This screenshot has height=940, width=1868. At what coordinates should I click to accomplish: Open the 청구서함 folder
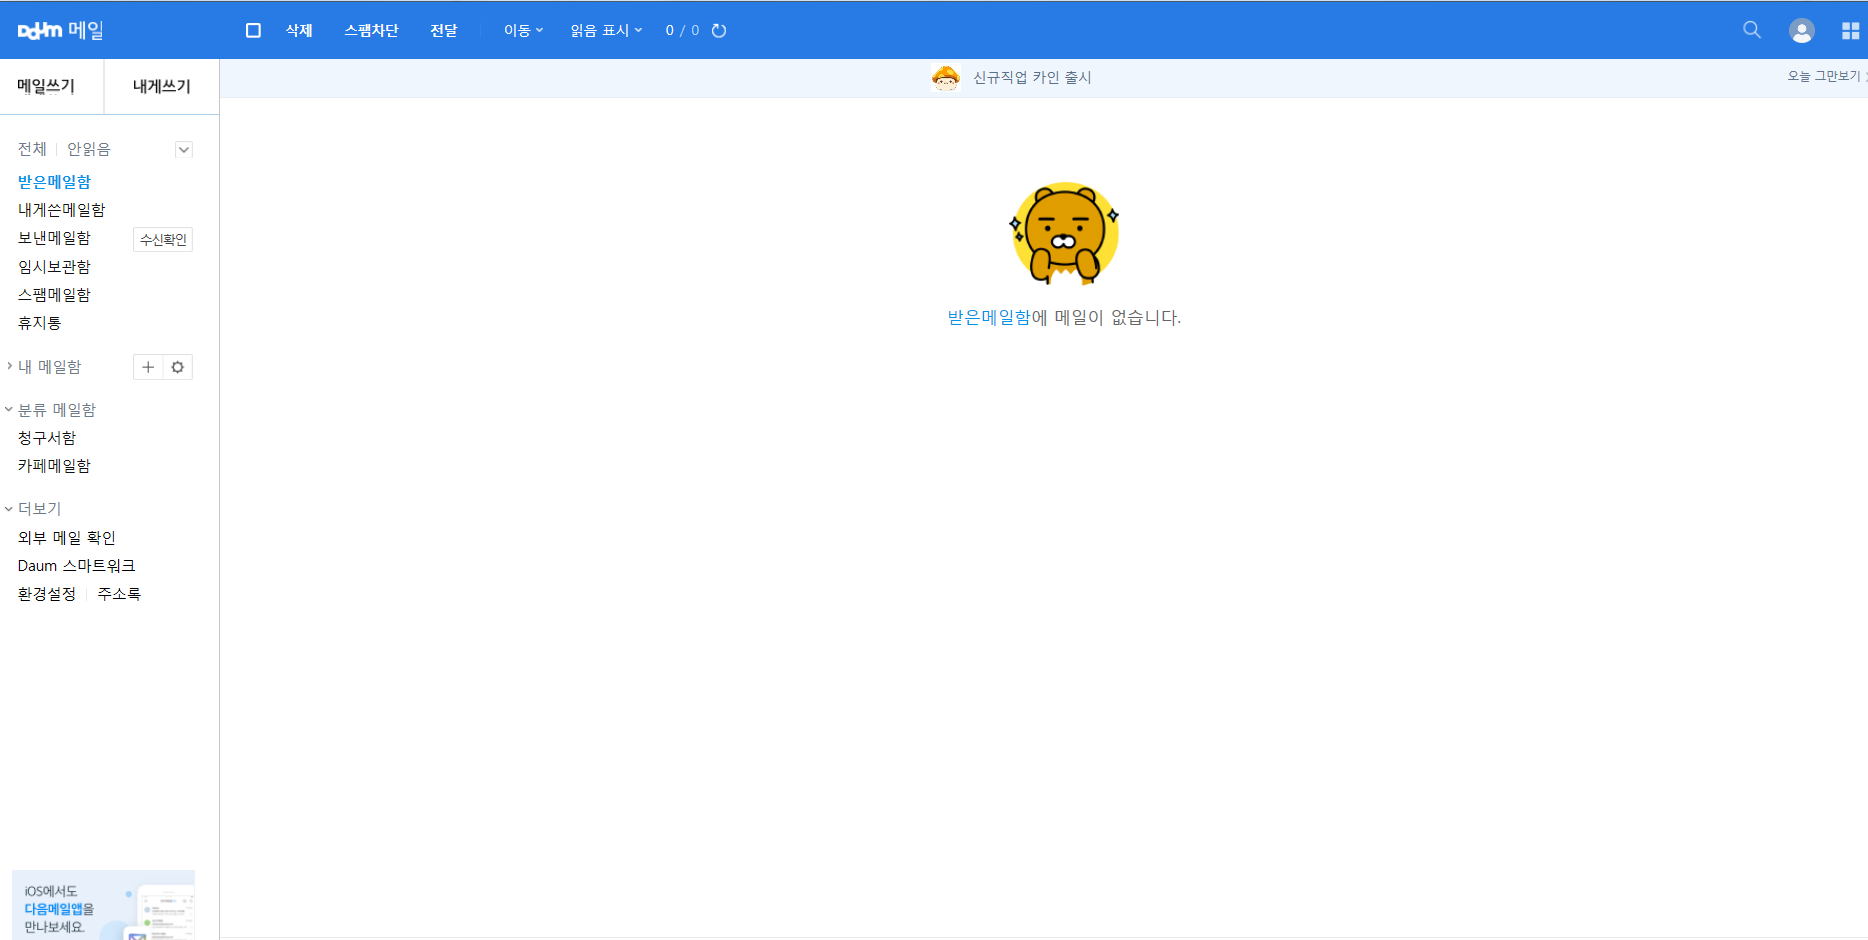tap(47, 438)
